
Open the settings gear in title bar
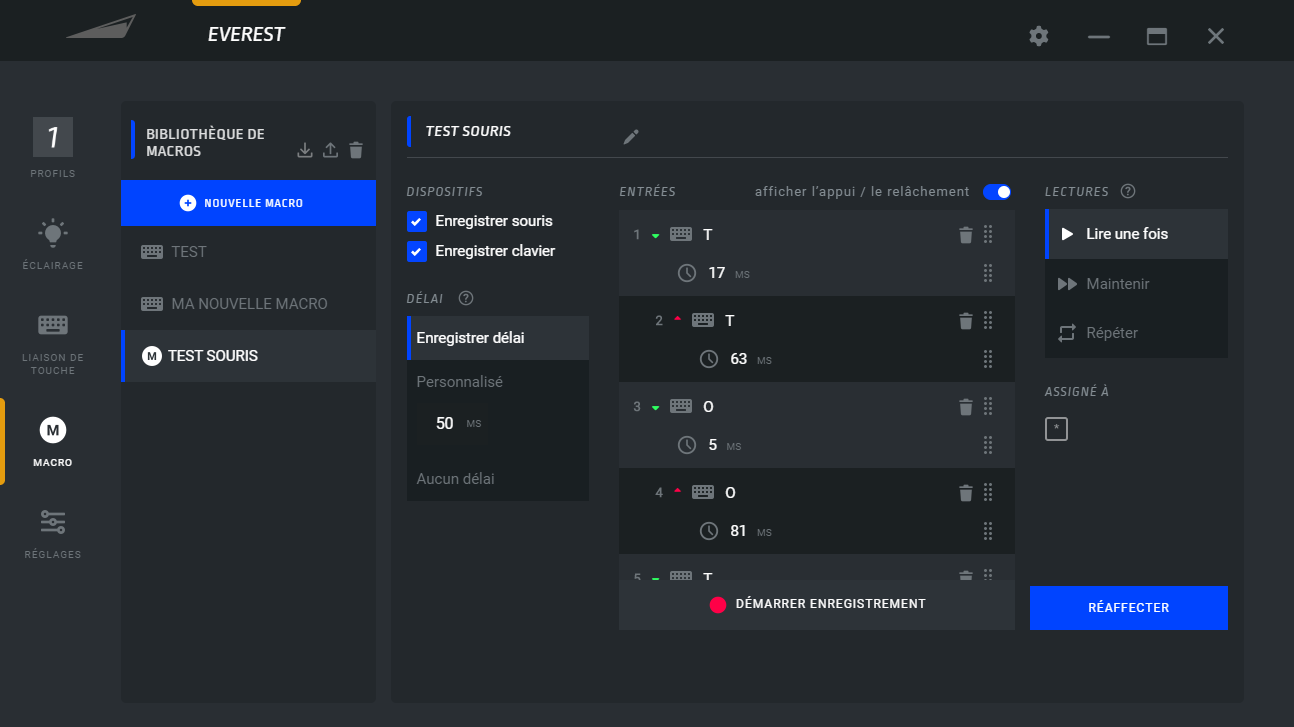(1039, 37)
